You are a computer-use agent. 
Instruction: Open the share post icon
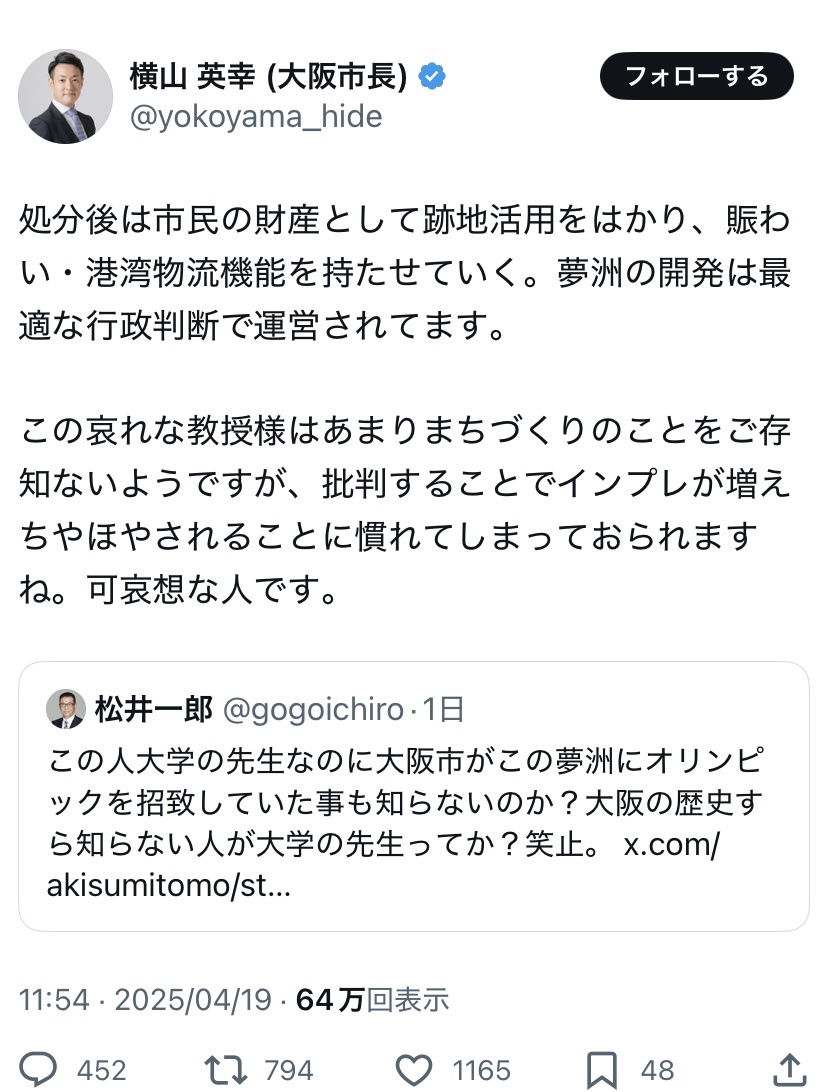click(789, 1069)
